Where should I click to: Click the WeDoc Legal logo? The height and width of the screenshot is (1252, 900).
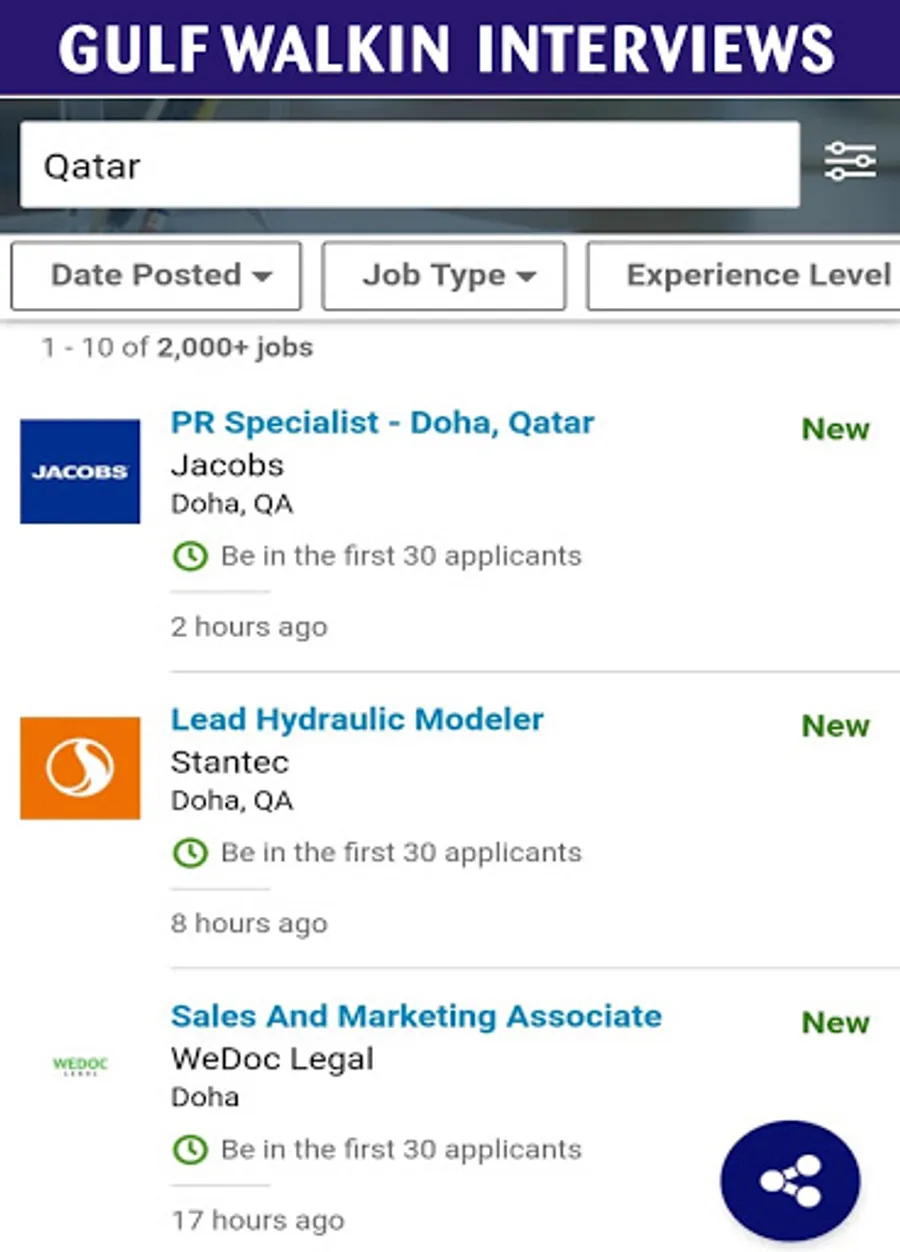click(x=80, y=1065)
